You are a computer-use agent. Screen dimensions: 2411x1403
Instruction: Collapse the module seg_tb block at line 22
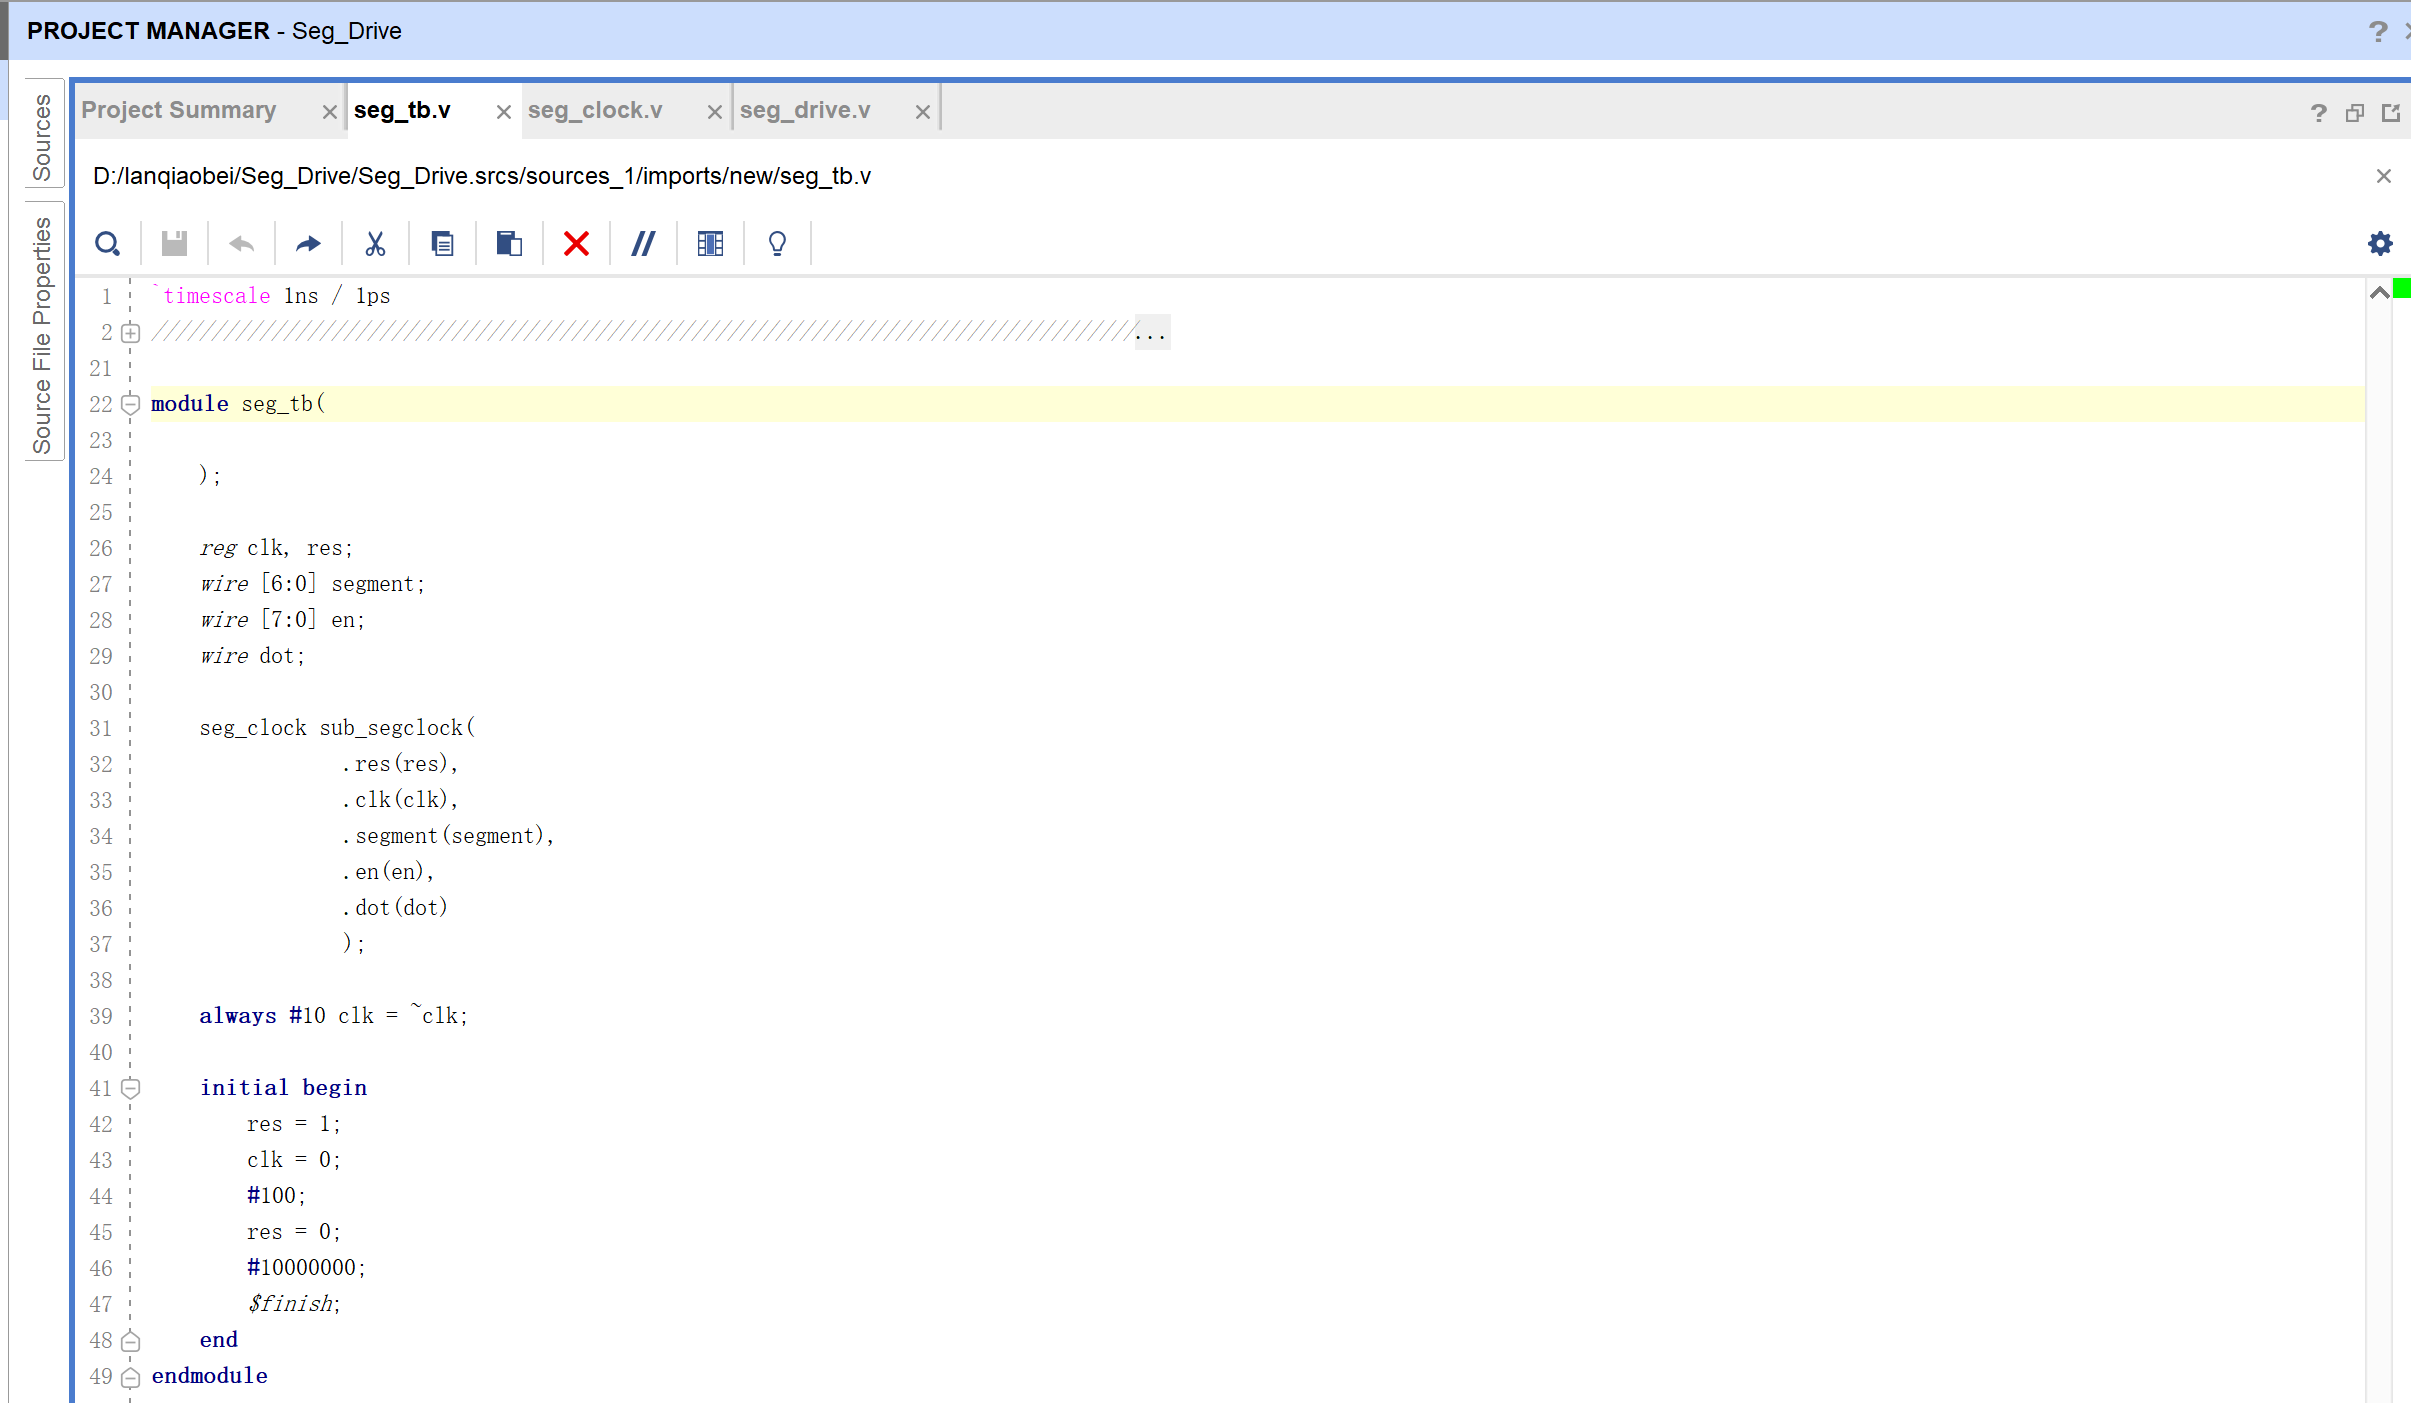pyautogui.click(x=131, y=404)
